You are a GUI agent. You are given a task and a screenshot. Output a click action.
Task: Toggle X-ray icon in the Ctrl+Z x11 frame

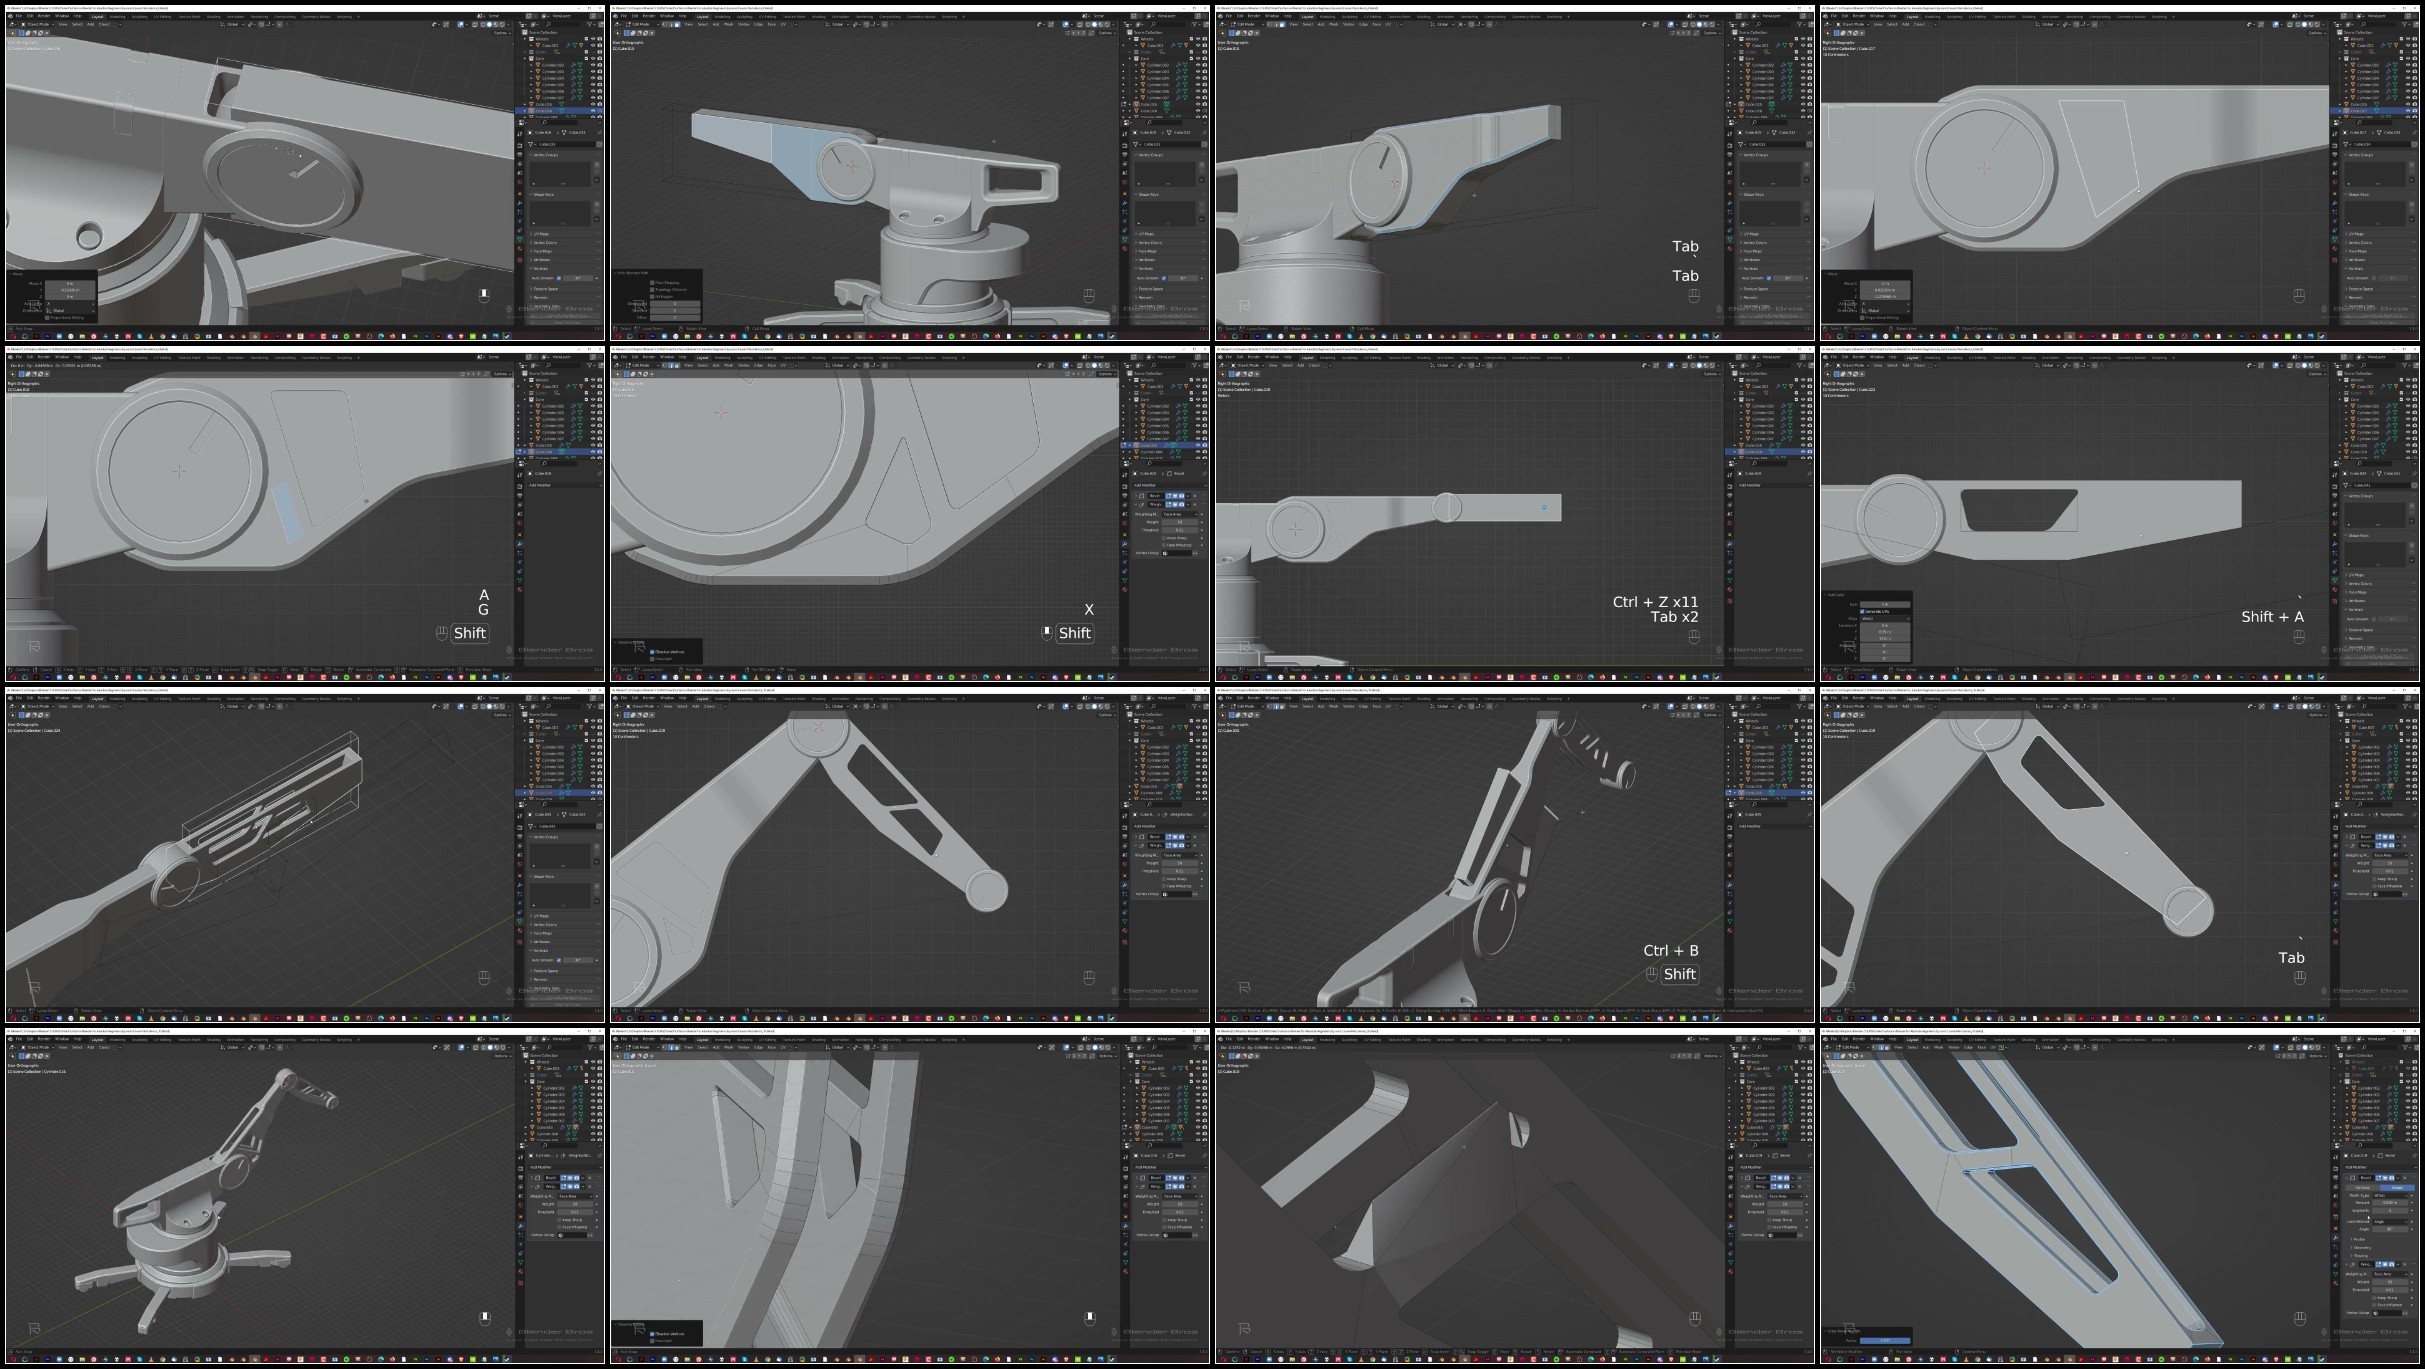(1685, 365)
